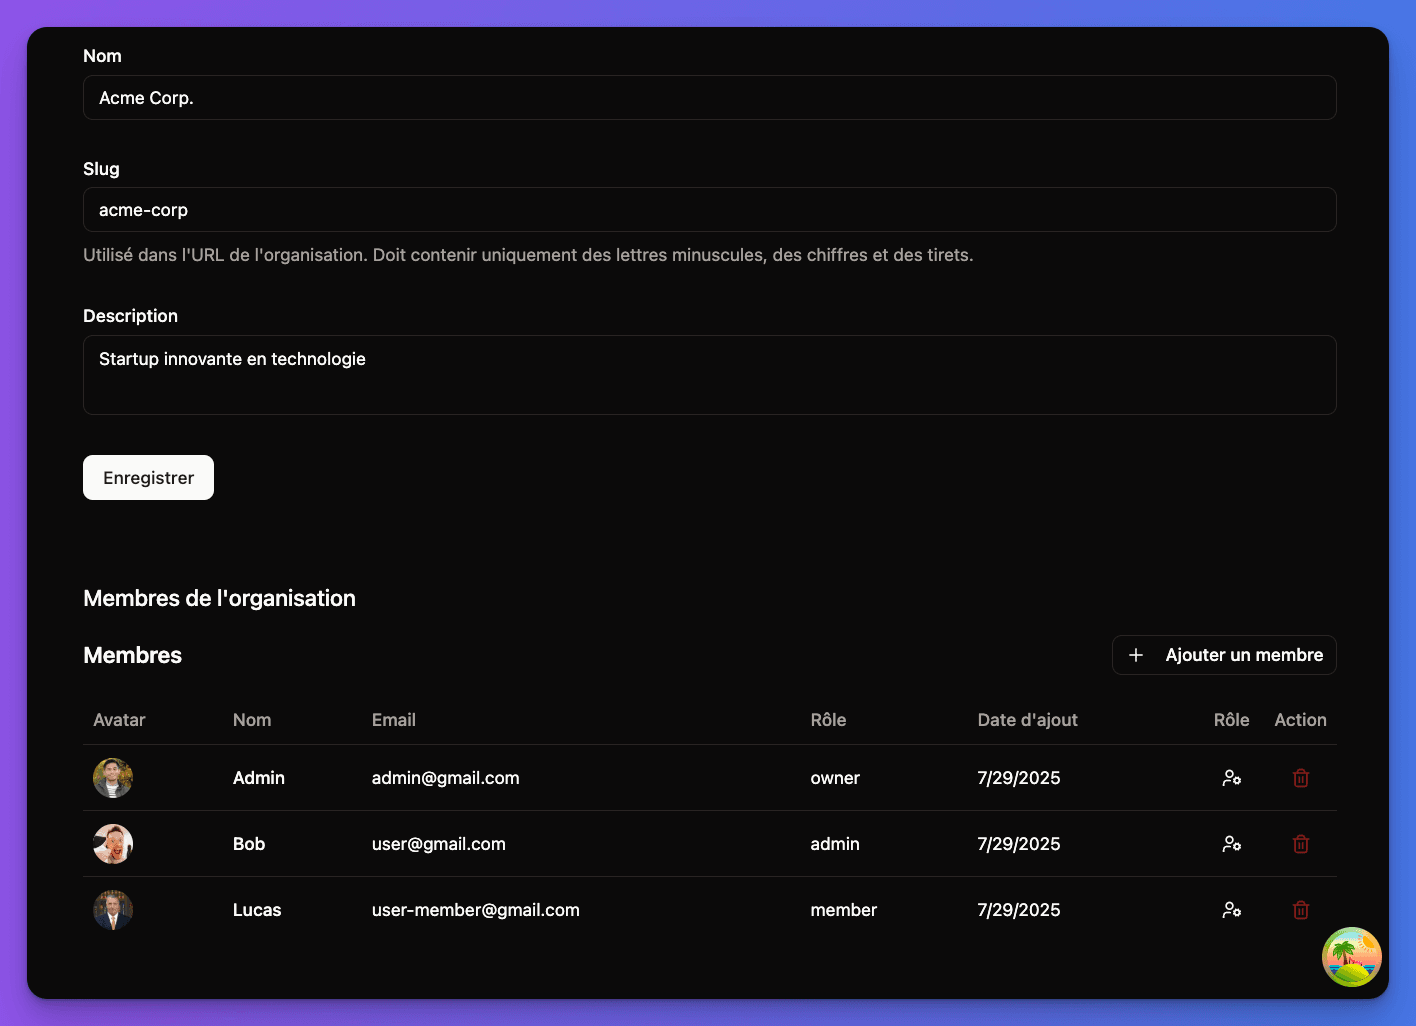Viewport: 1416px width, 1026px height.
Task: Click the palm tree logo icon
Action: point(1351,956)
